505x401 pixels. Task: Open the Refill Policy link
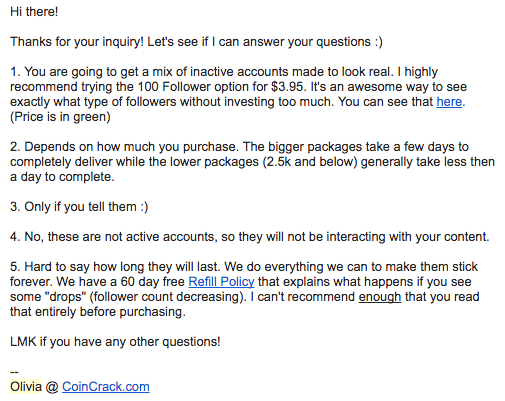[221, 282]
